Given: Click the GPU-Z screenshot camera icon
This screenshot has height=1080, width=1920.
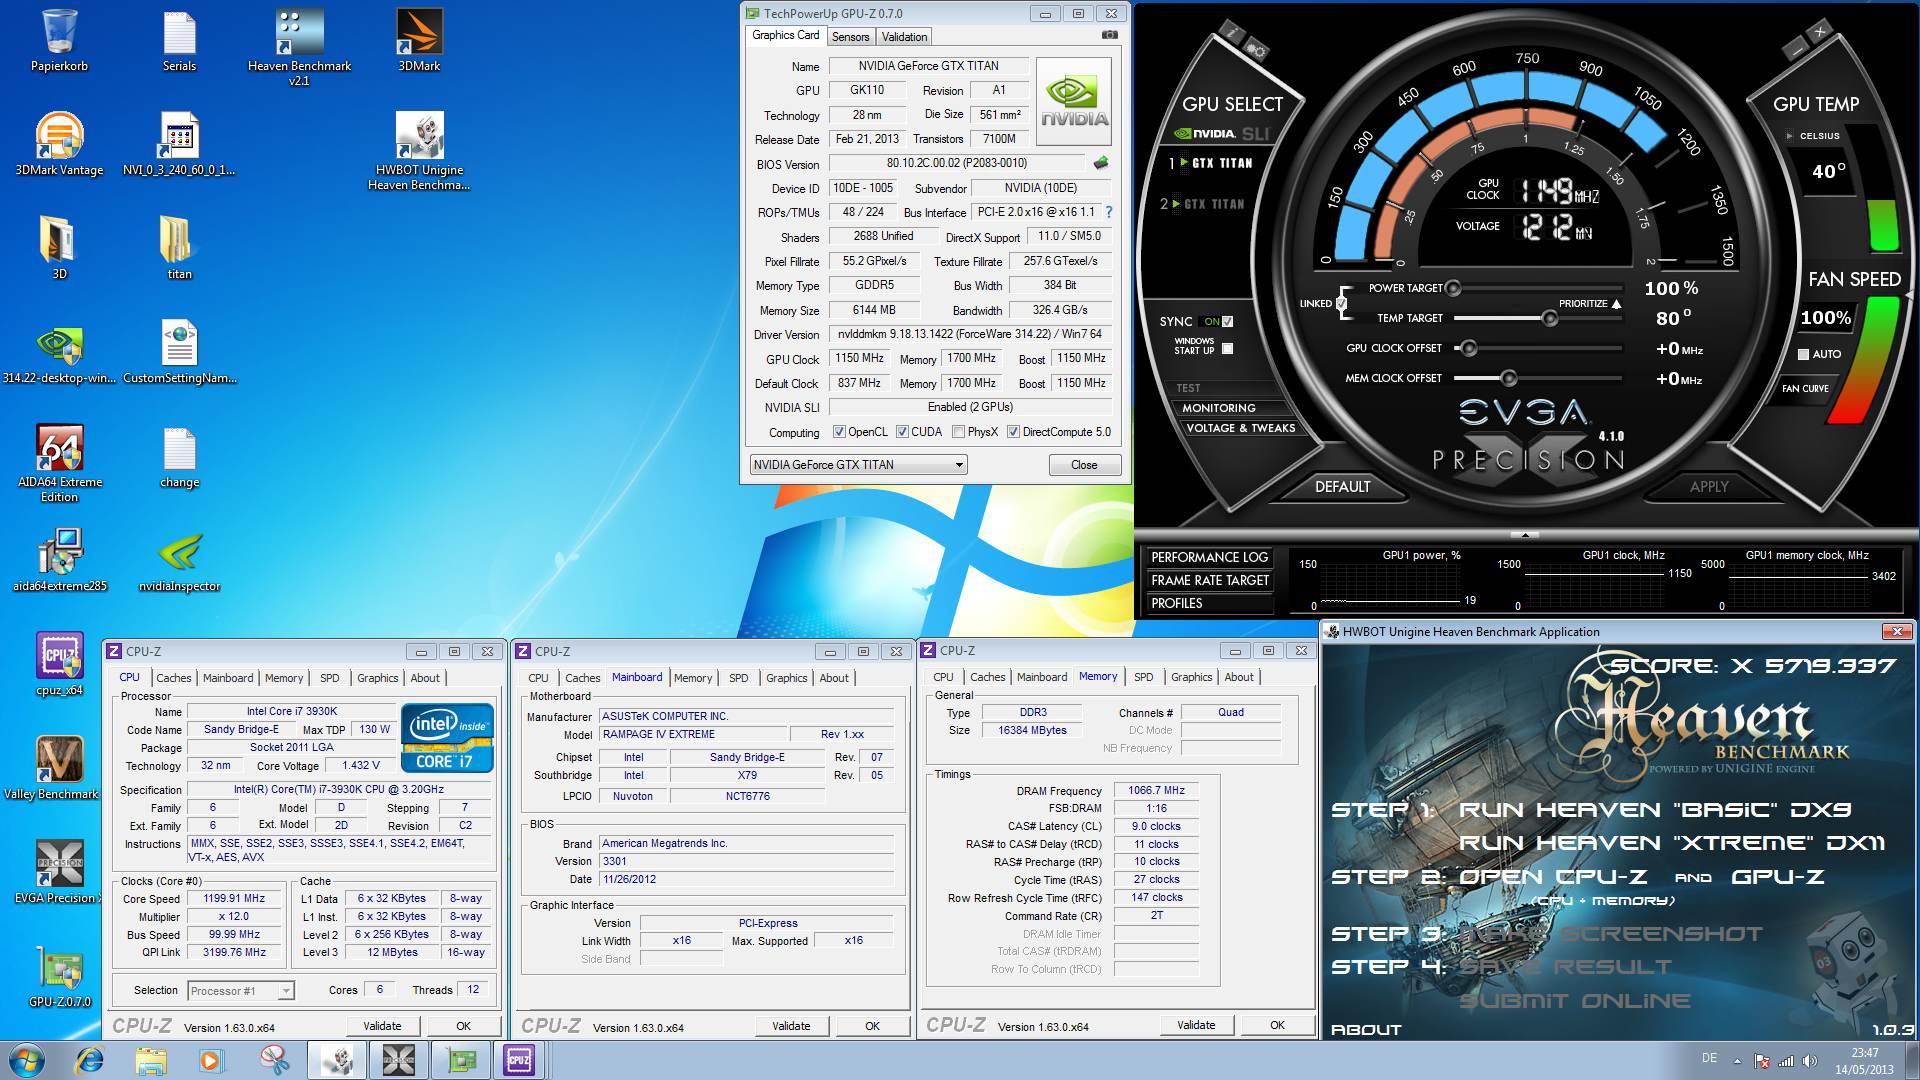Looking at the screenshot, I should pyautogui.click(x=1109, y=35).
